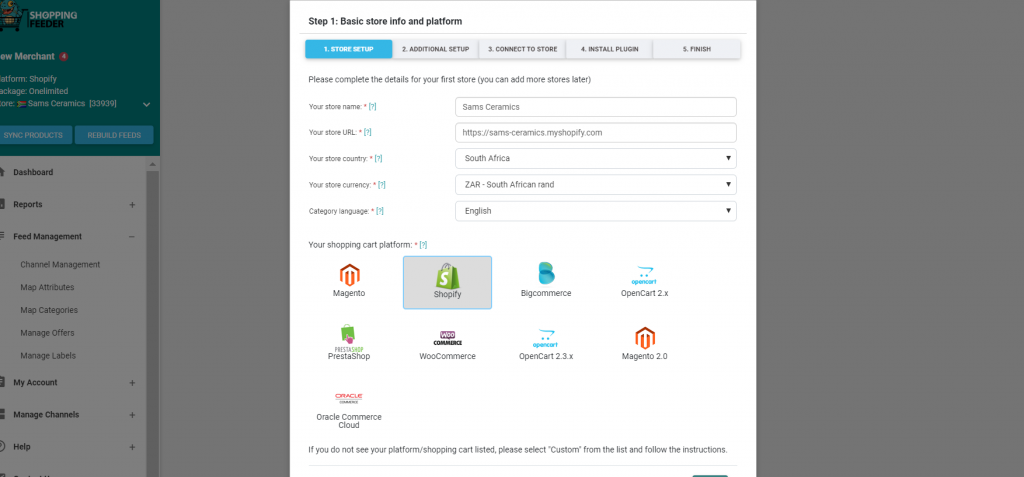
Task: Collapse the Feed Management section
Action: [x=132, y=237]
